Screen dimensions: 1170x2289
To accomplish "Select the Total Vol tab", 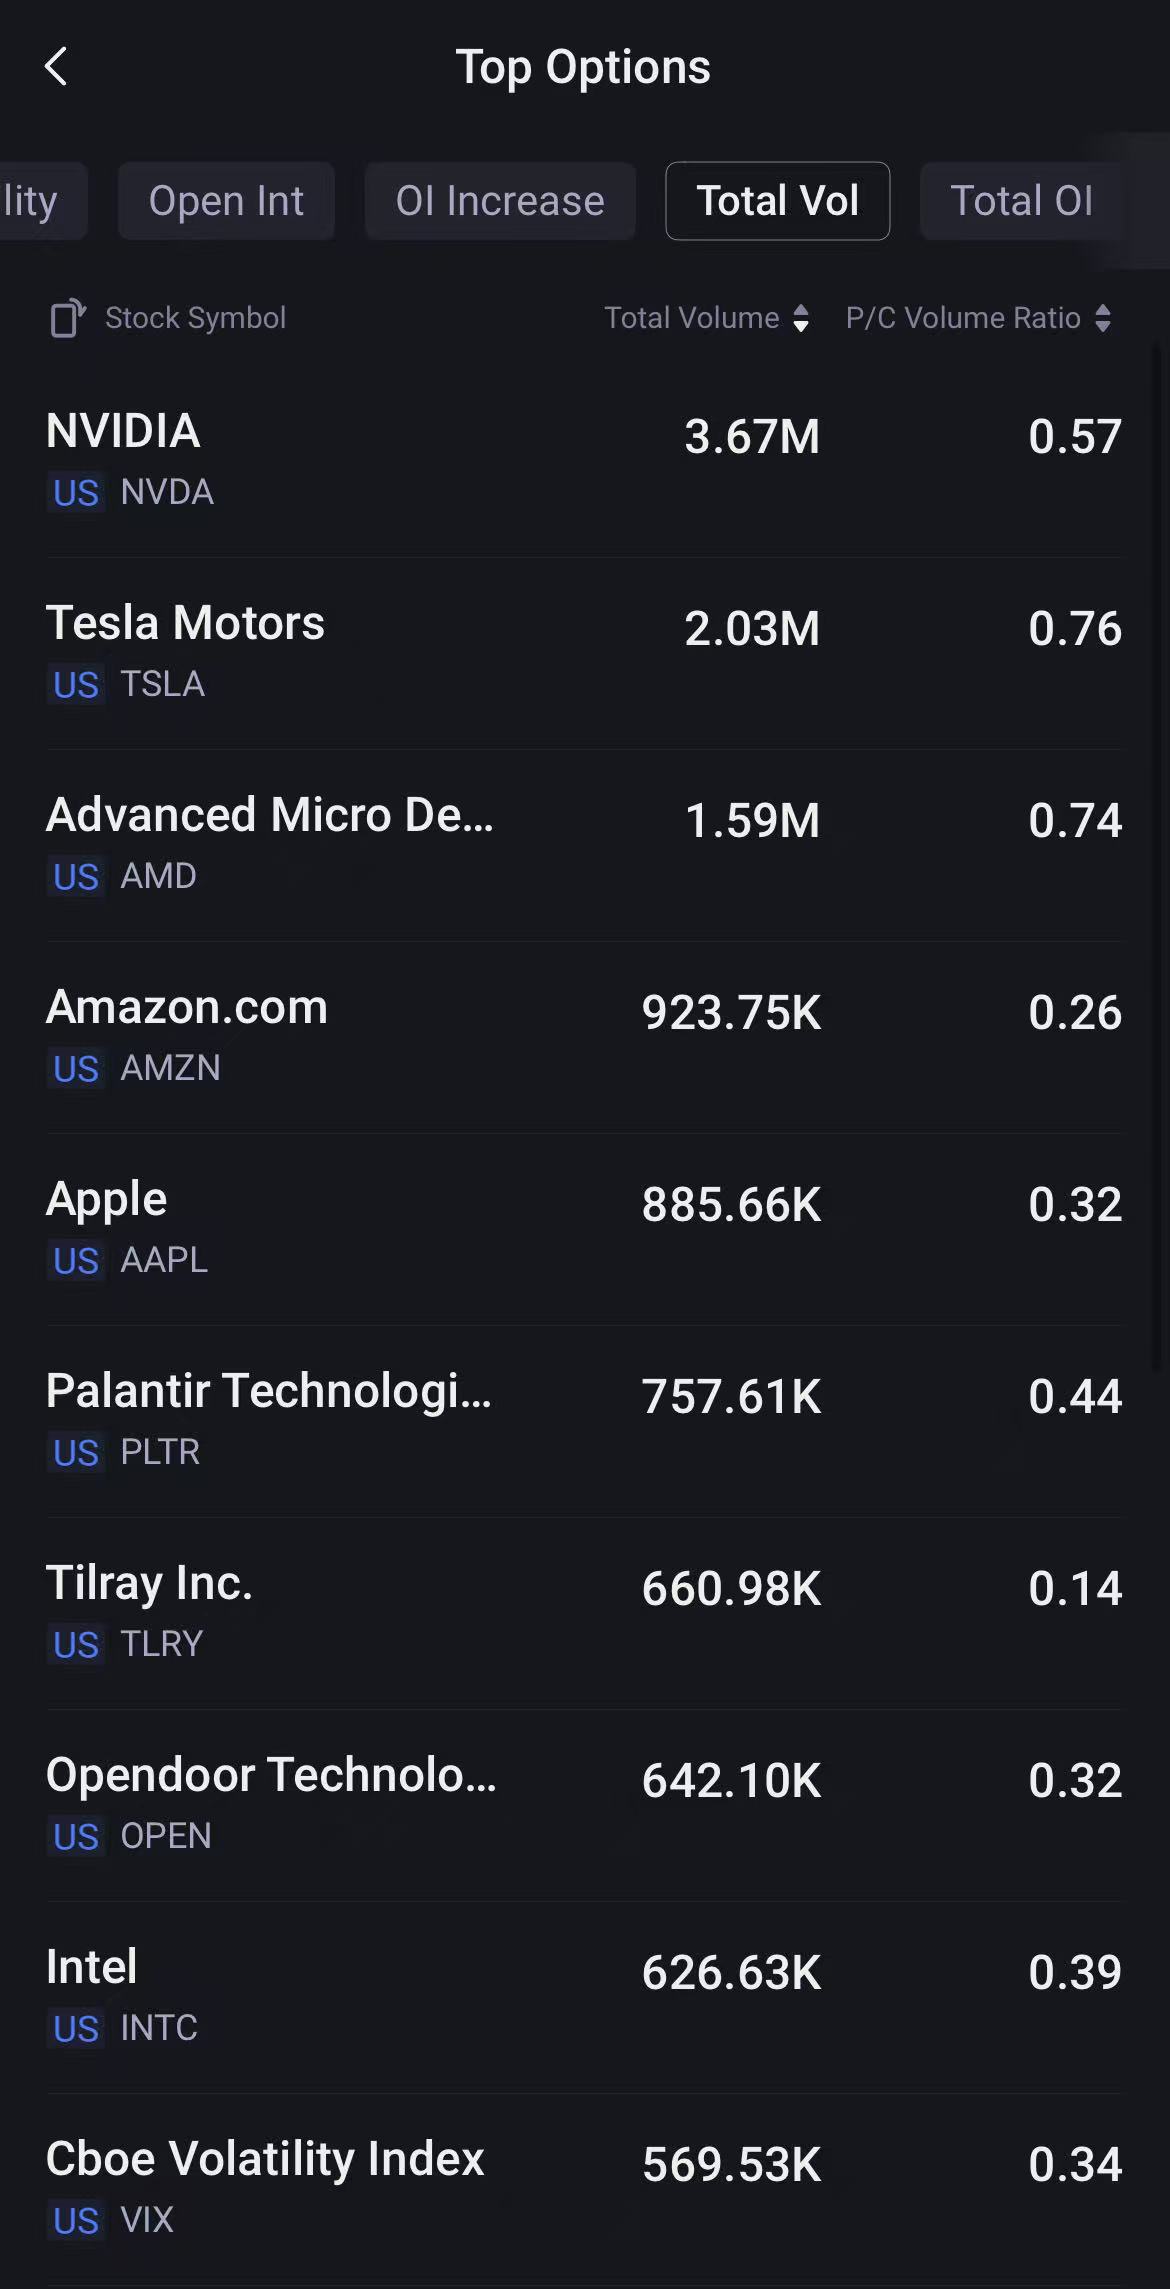I will click(x=777, y=201).
